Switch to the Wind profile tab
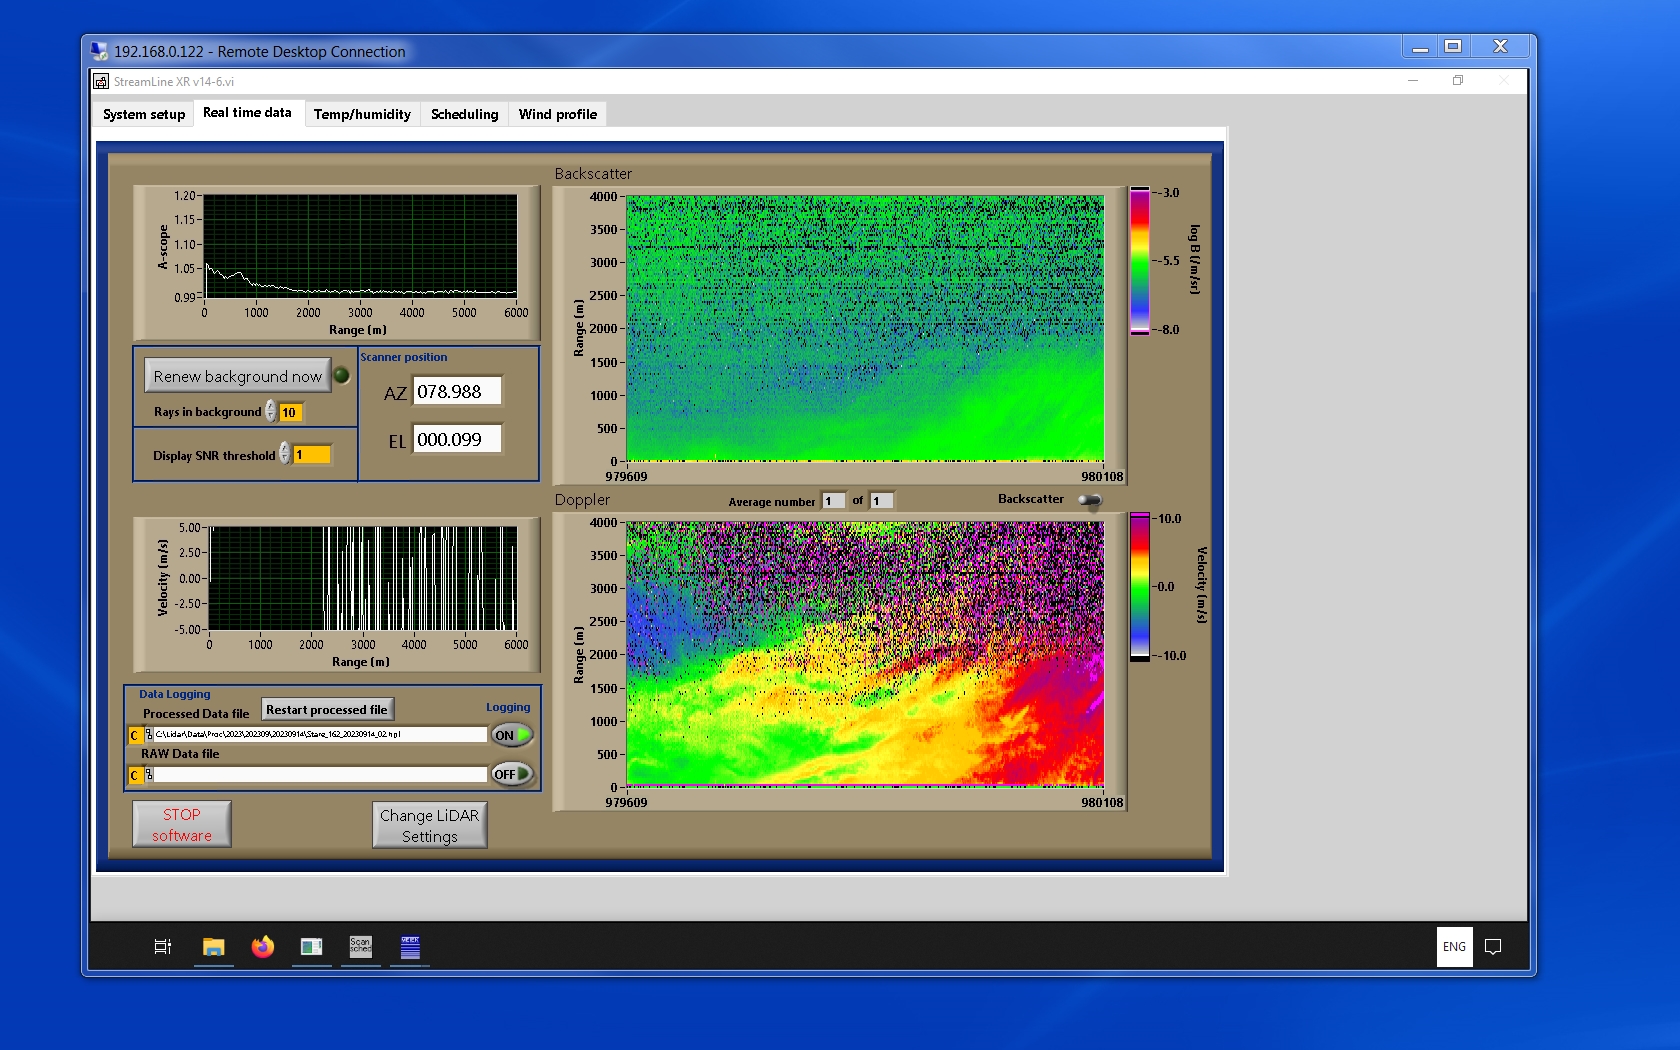Screen dimensions: 1680x1050 point(557,114)
